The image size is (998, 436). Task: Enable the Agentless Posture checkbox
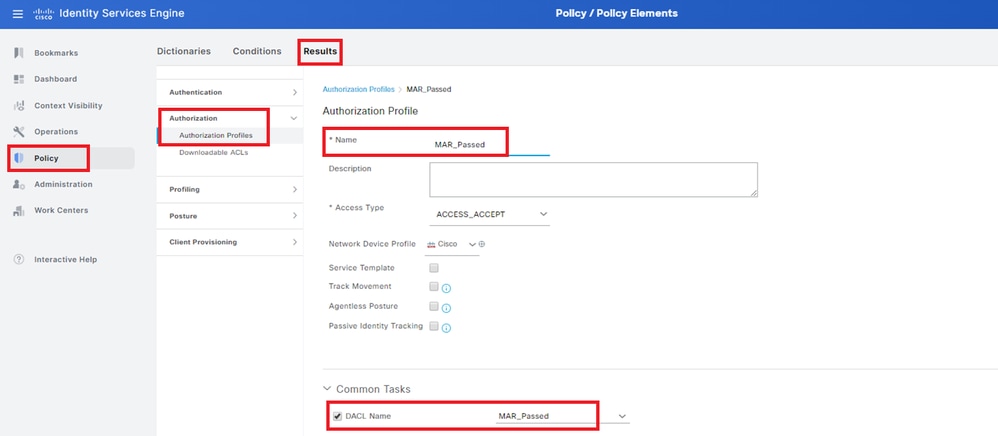[434, 306]
